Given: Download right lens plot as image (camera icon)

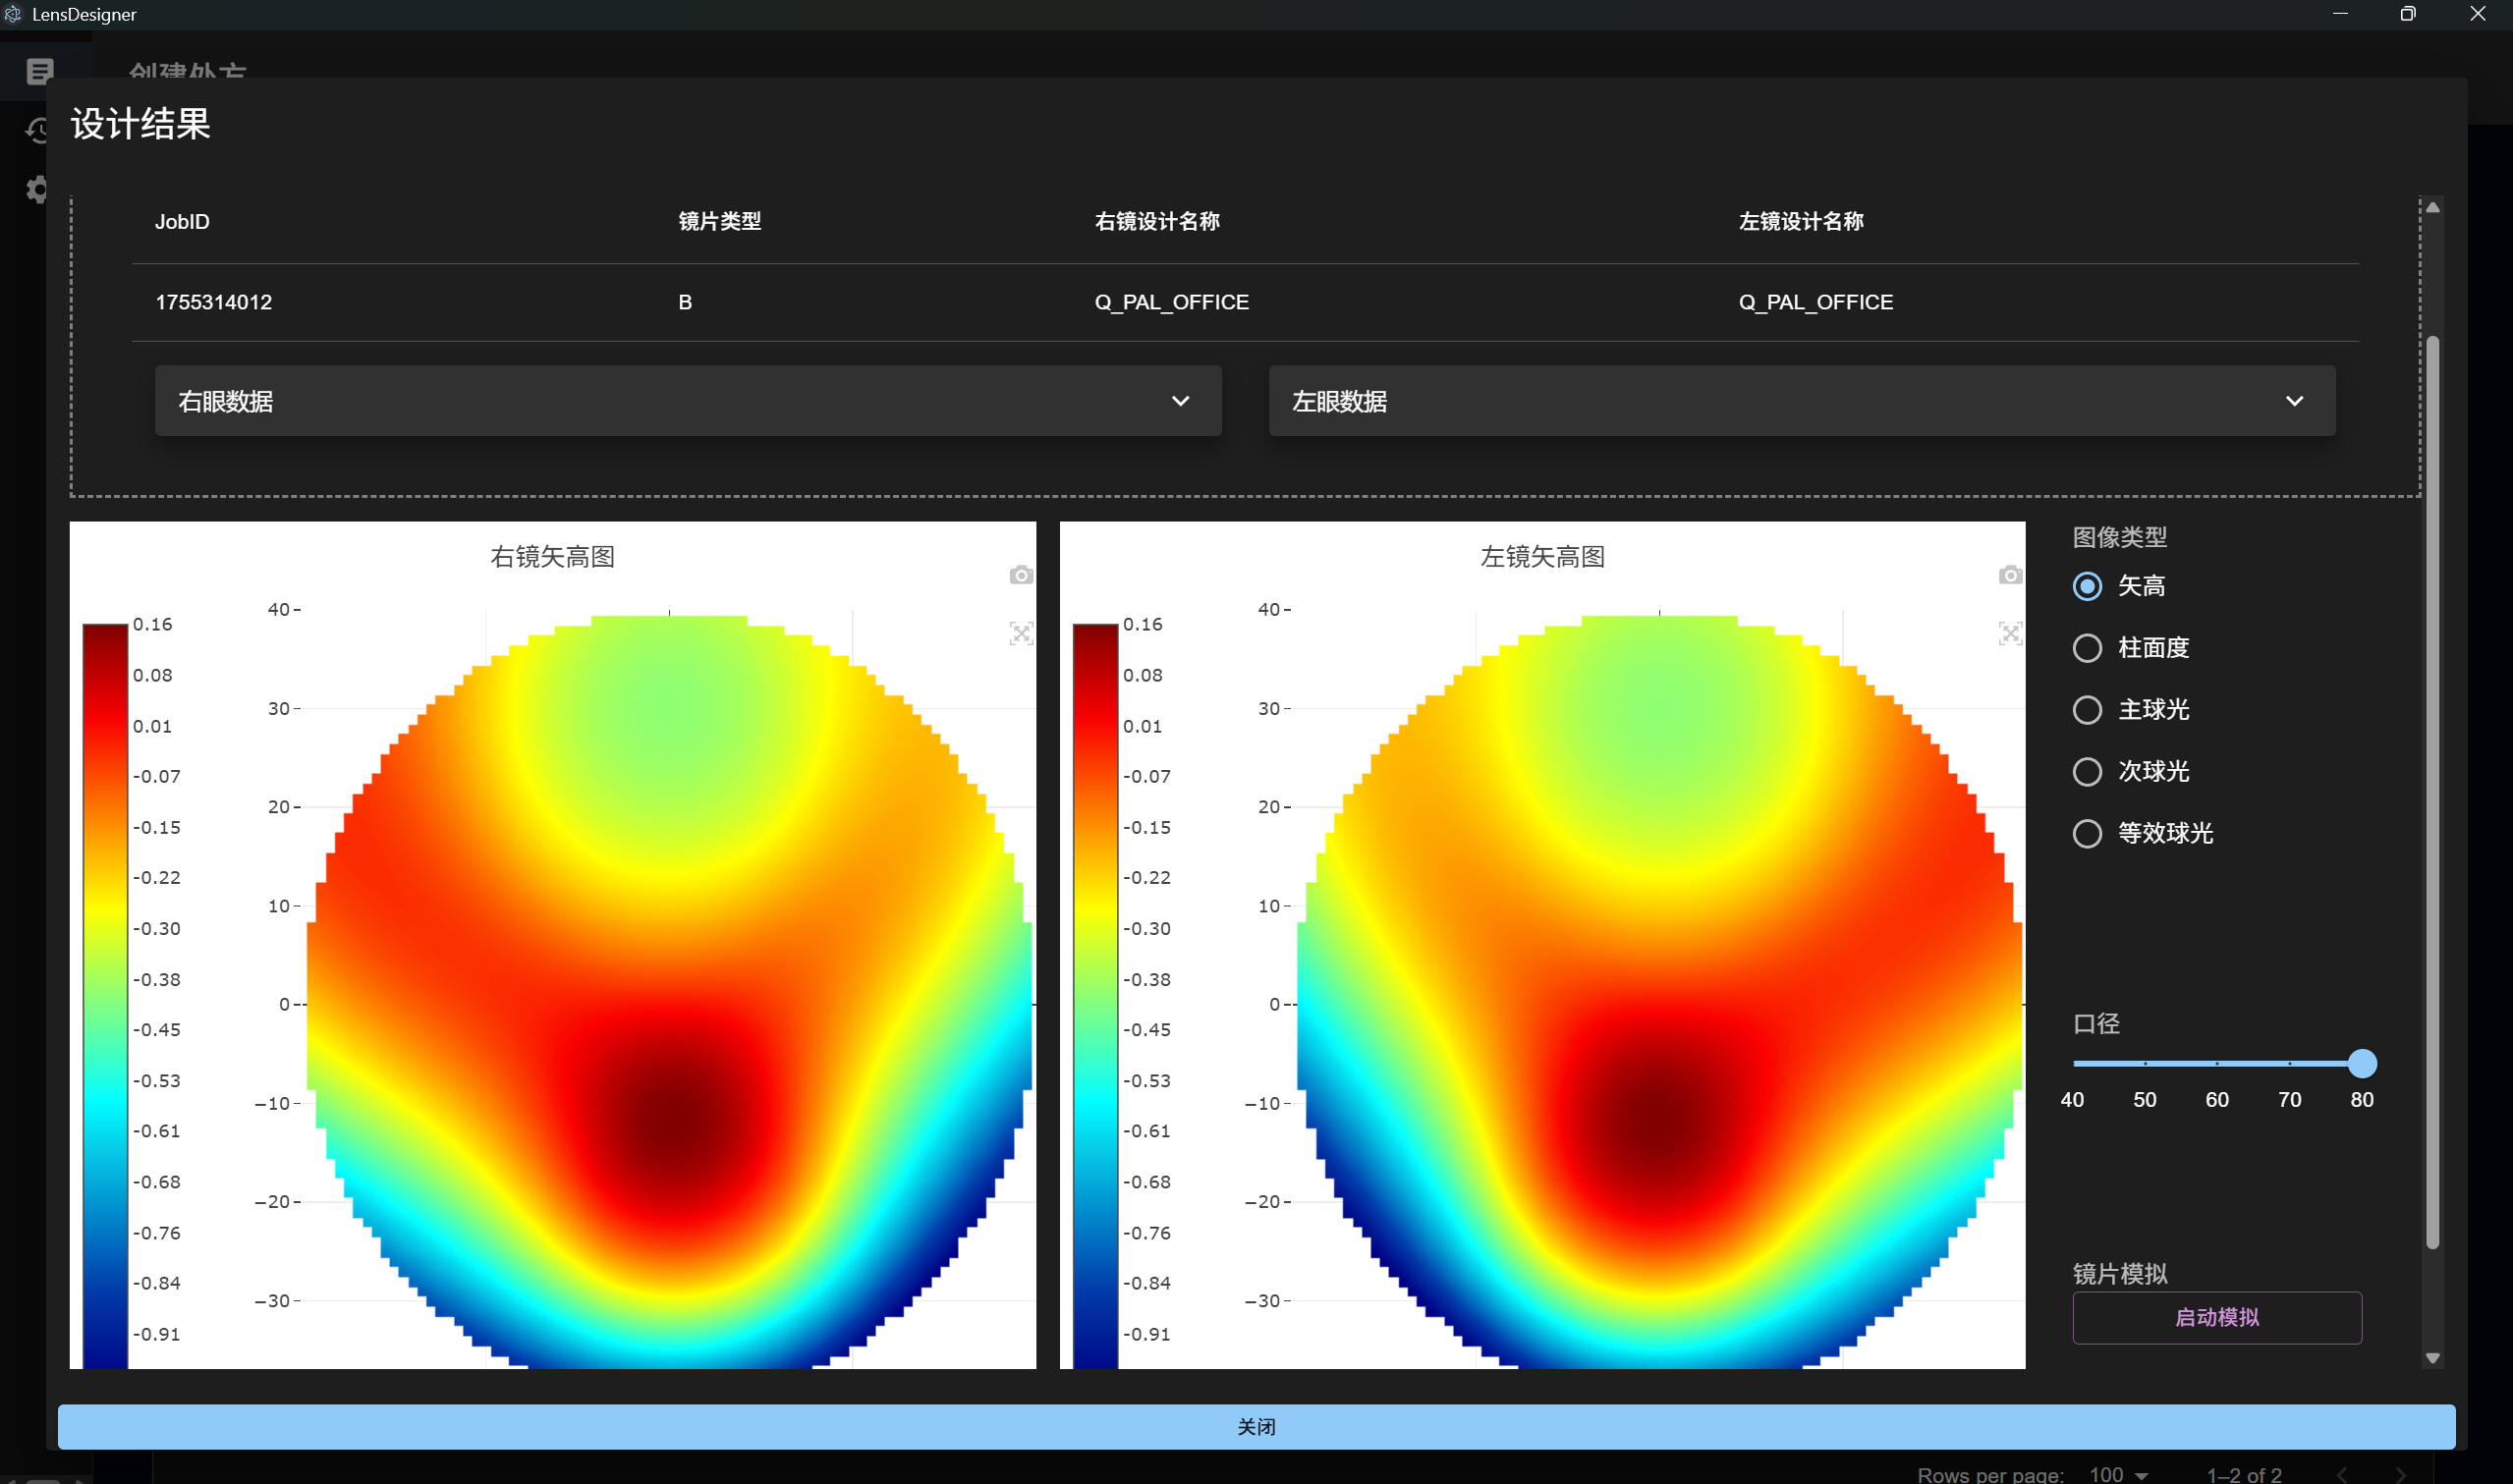Looking at the screenshot, I should (x=1020, y=575).
